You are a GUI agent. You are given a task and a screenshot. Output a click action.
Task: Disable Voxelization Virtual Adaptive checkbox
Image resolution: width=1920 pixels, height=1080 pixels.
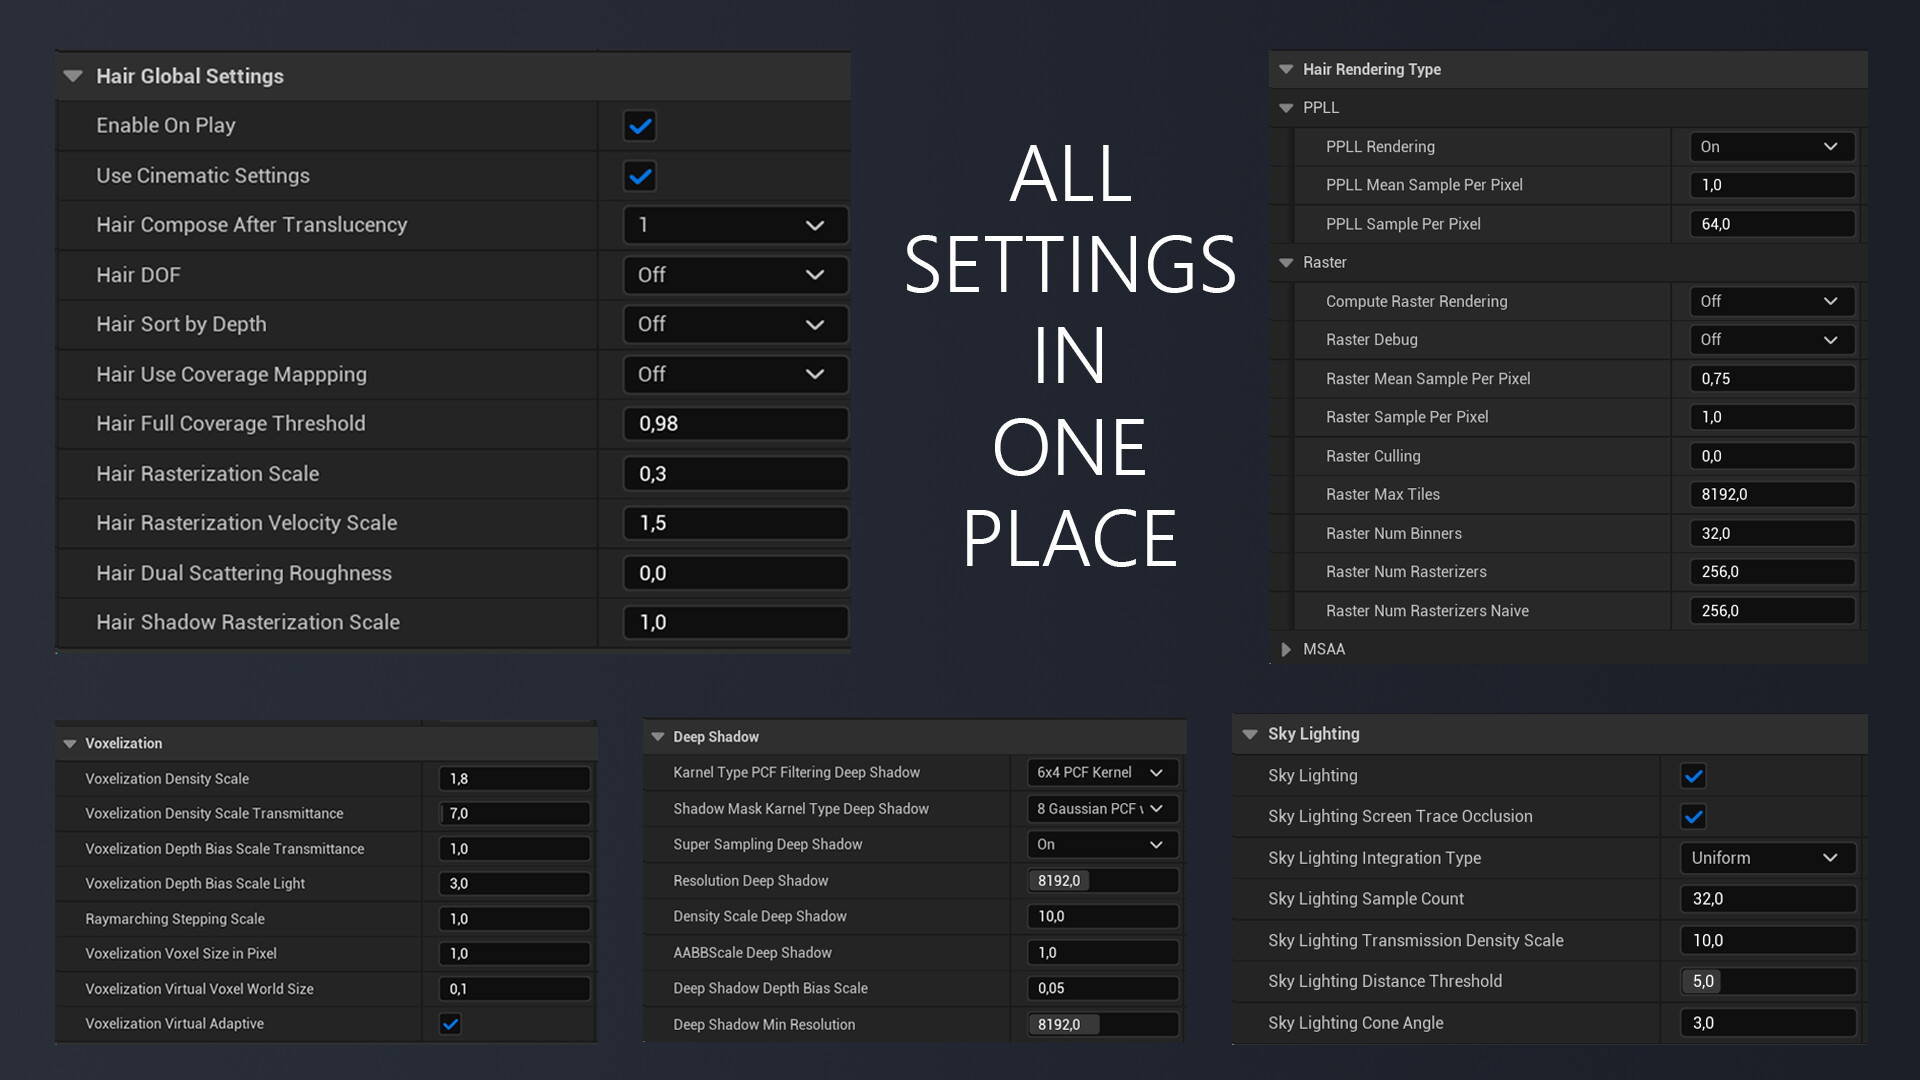[451, 1024]
